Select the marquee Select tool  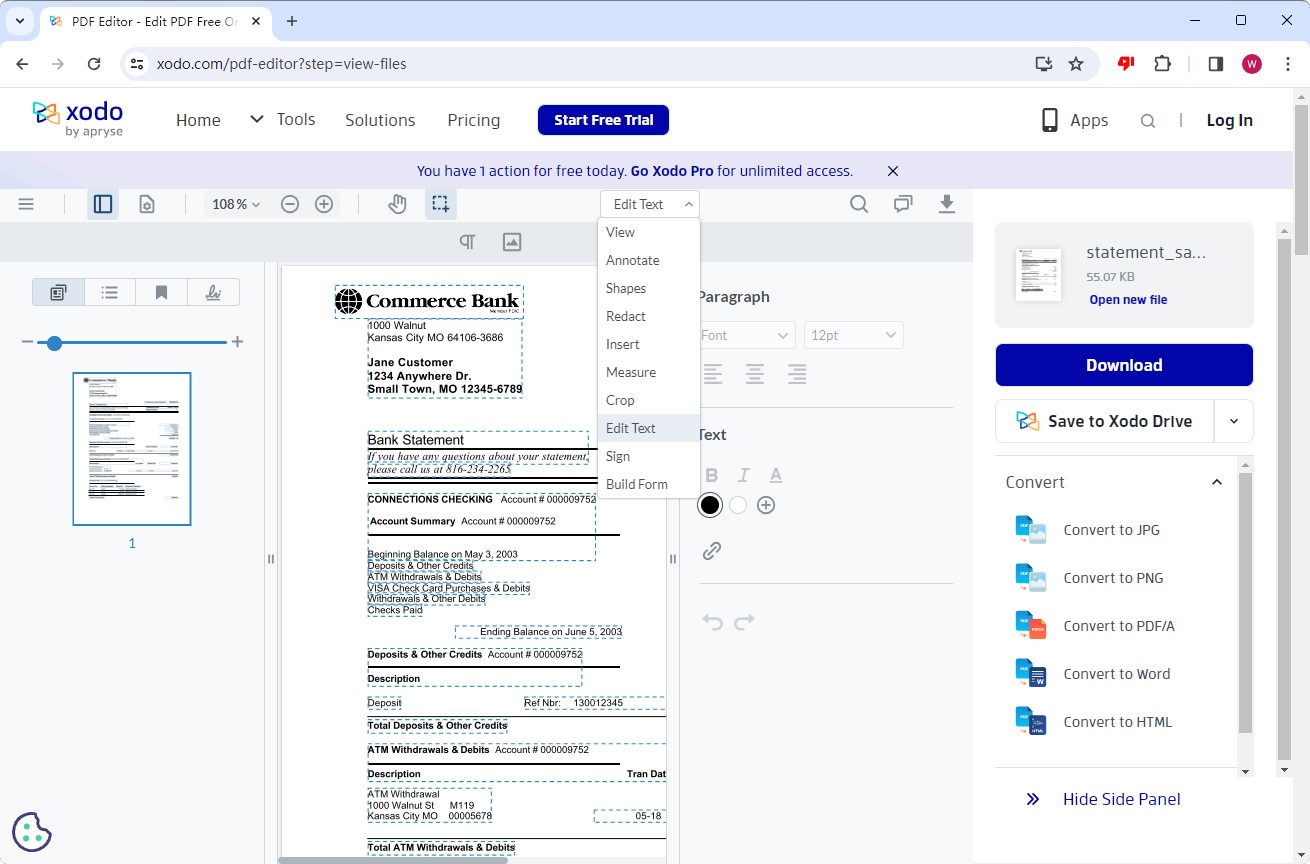click(x=440, y=204)
